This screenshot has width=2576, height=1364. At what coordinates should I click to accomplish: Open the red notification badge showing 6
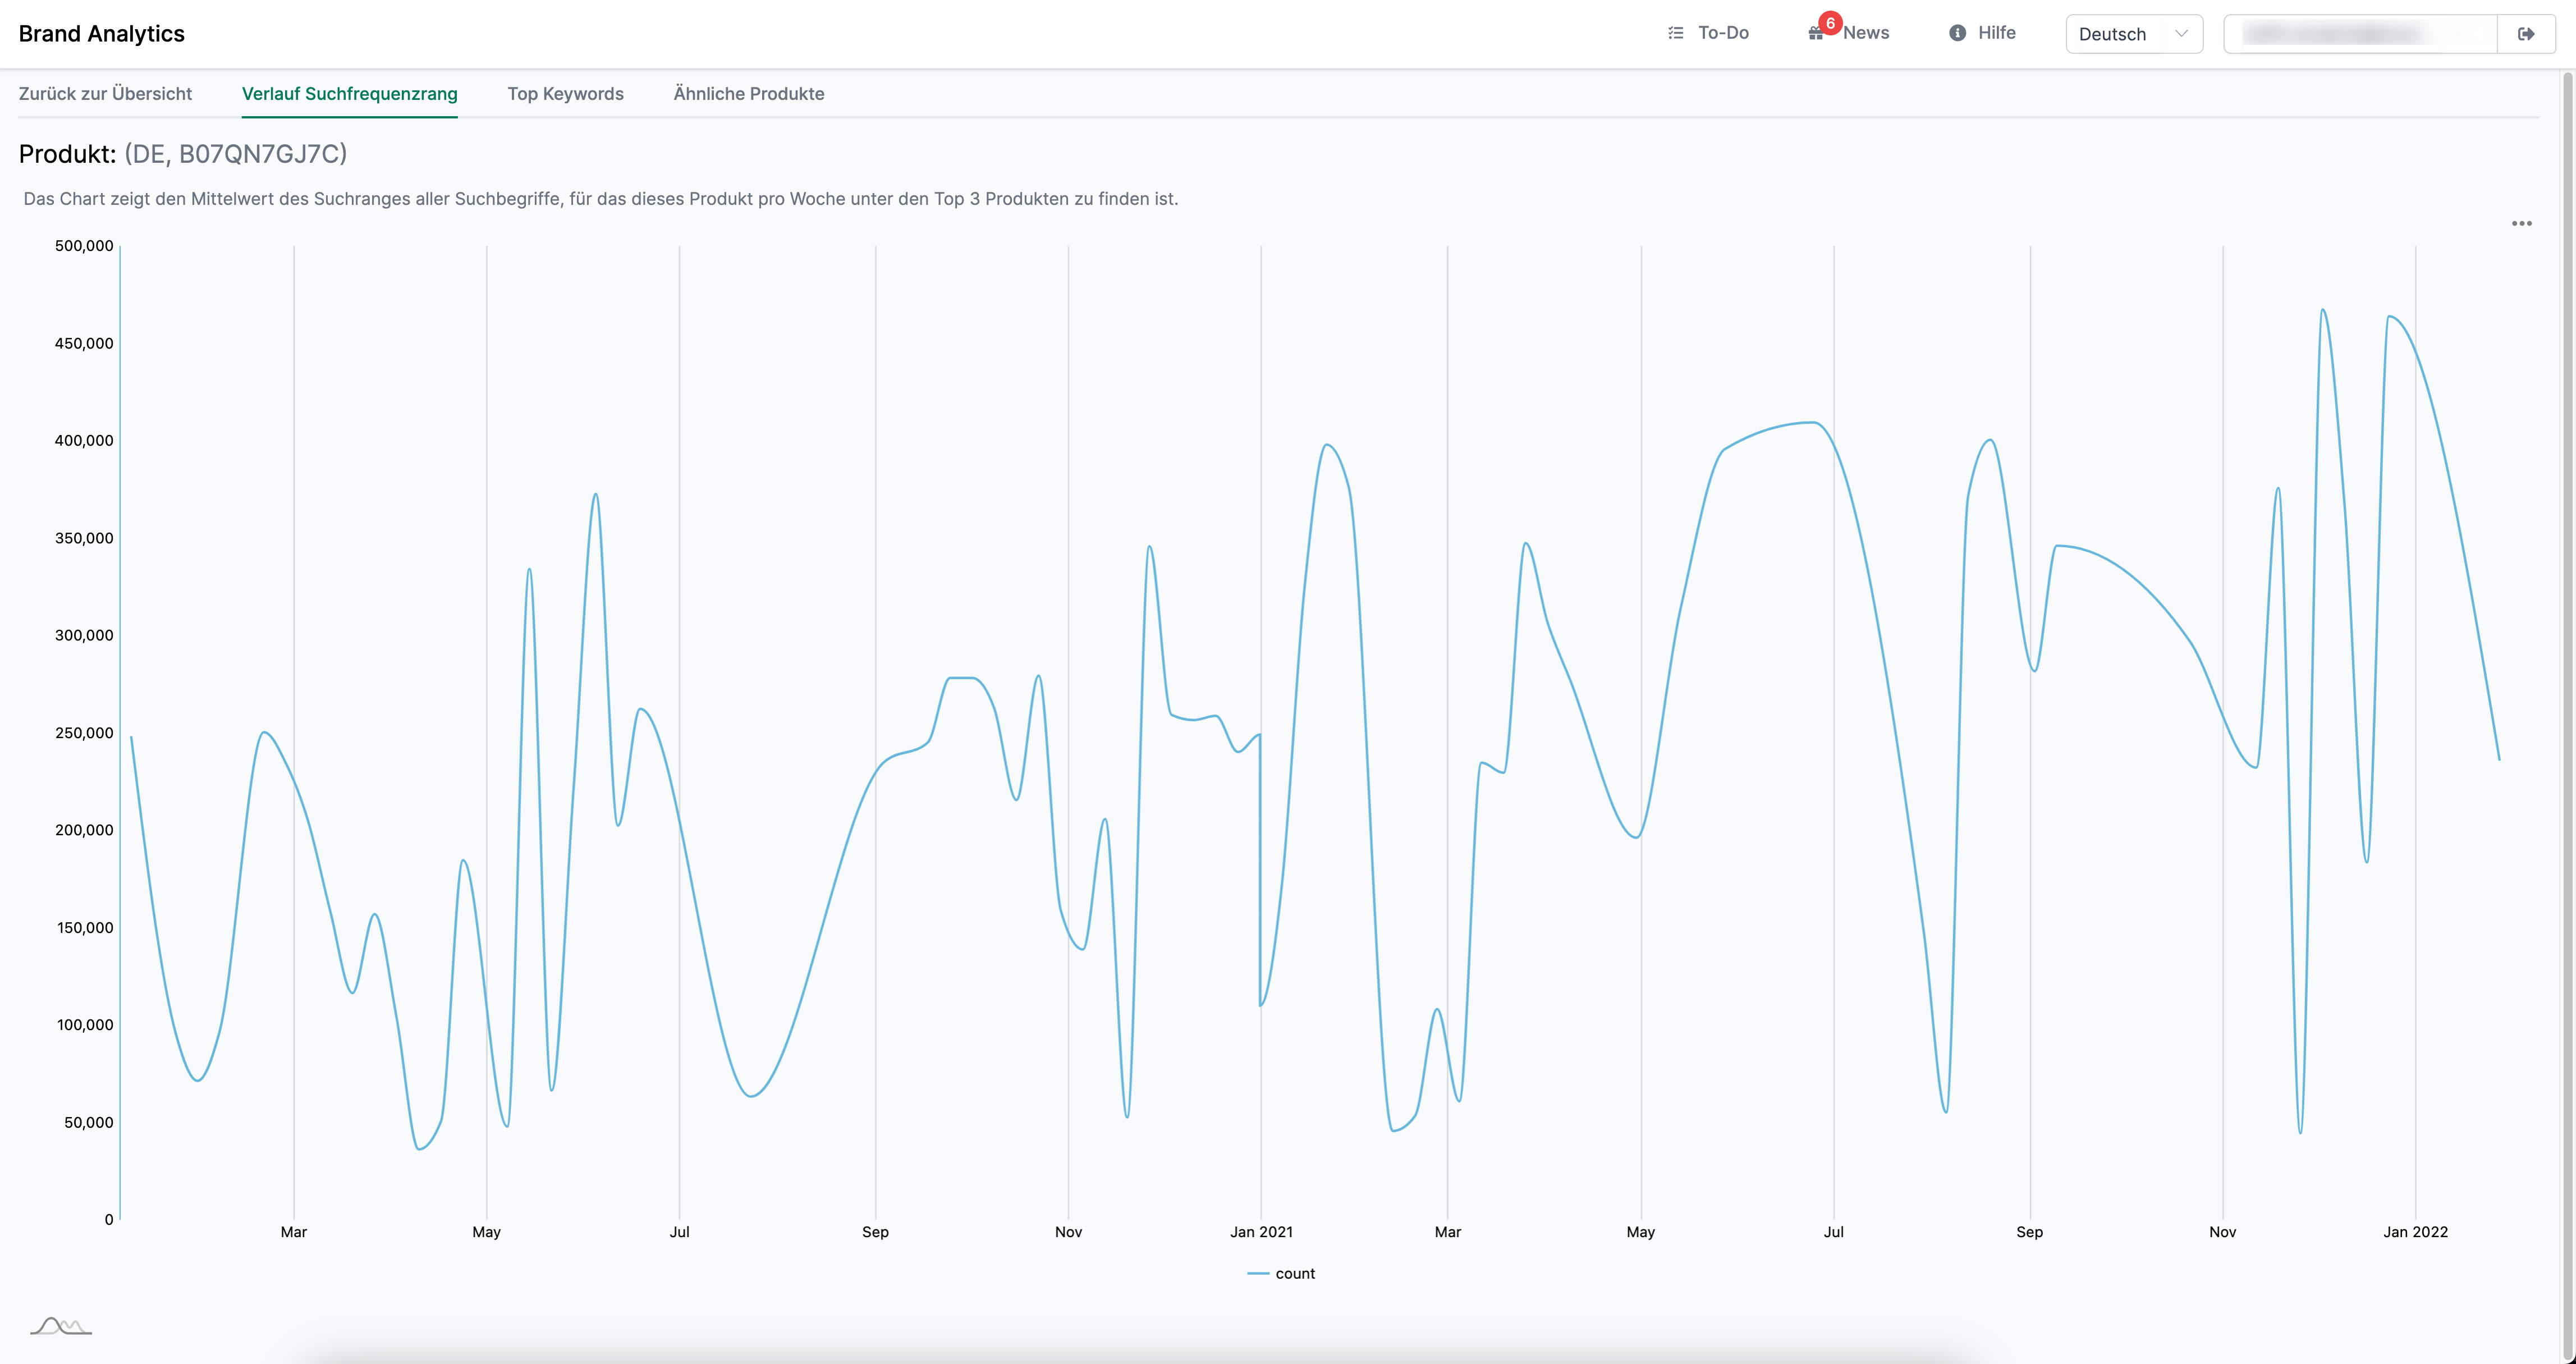[x=1830, y=23]
